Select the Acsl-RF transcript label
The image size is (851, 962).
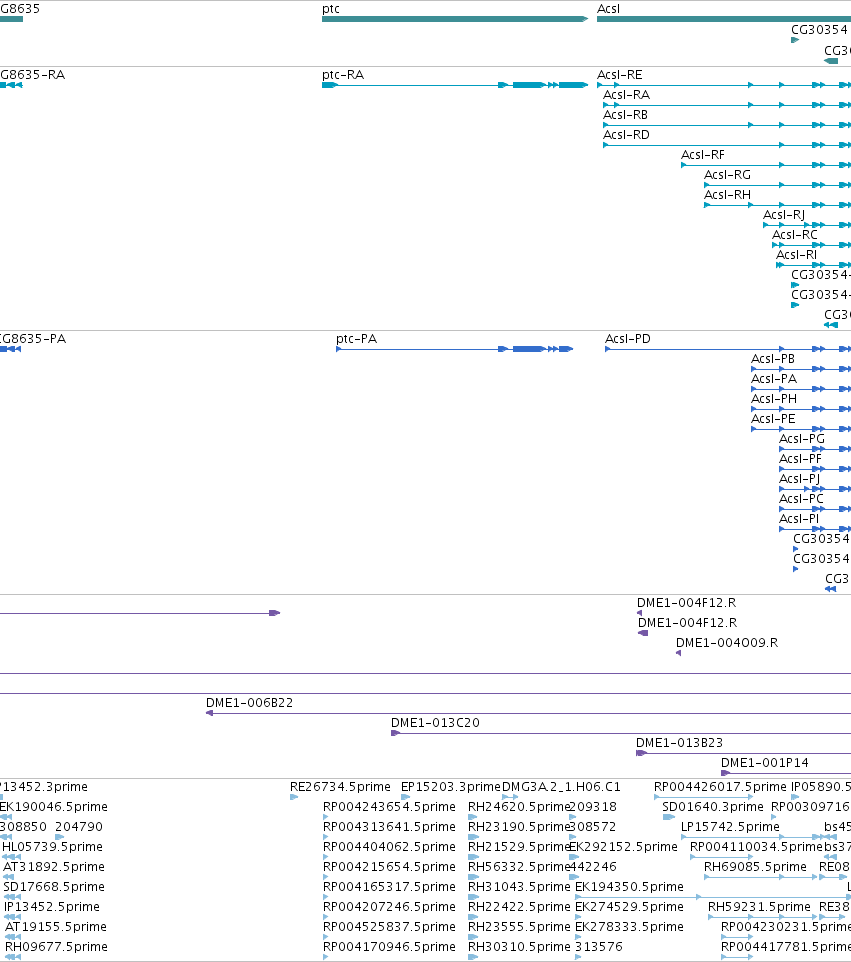tap(703, 155)
